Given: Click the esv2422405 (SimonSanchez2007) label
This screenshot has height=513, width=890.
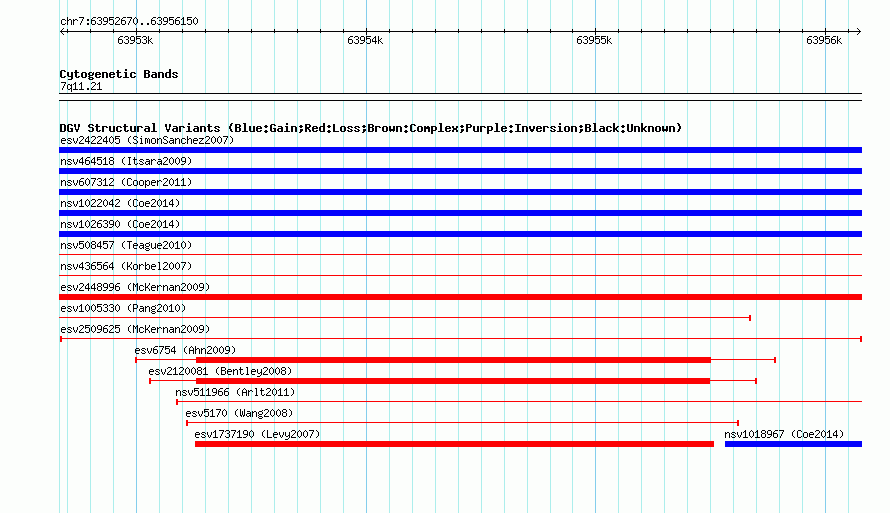Looking at the screenshot, I should pos(147,140).
